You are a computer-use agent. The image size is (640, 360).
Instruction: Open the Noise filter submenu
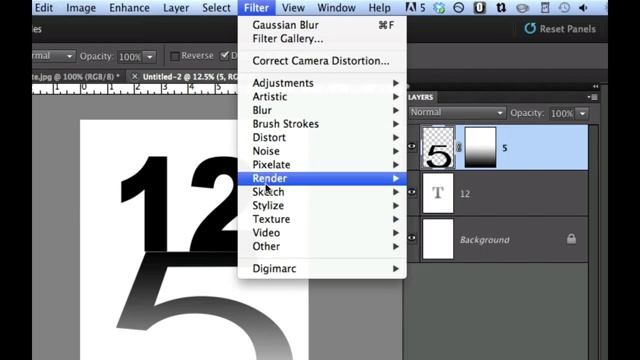coord(322,151)
